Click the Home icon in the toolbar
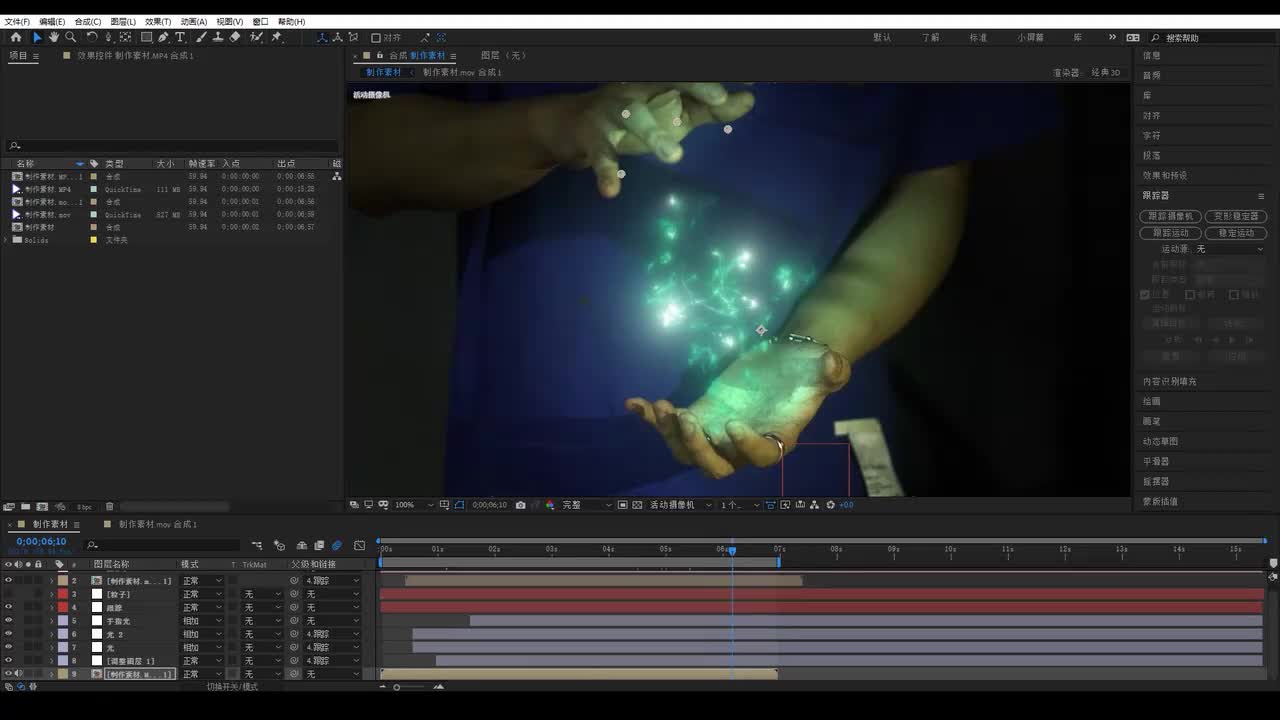The width and height of the screenshot is (1280, 720). coord(16,37)
